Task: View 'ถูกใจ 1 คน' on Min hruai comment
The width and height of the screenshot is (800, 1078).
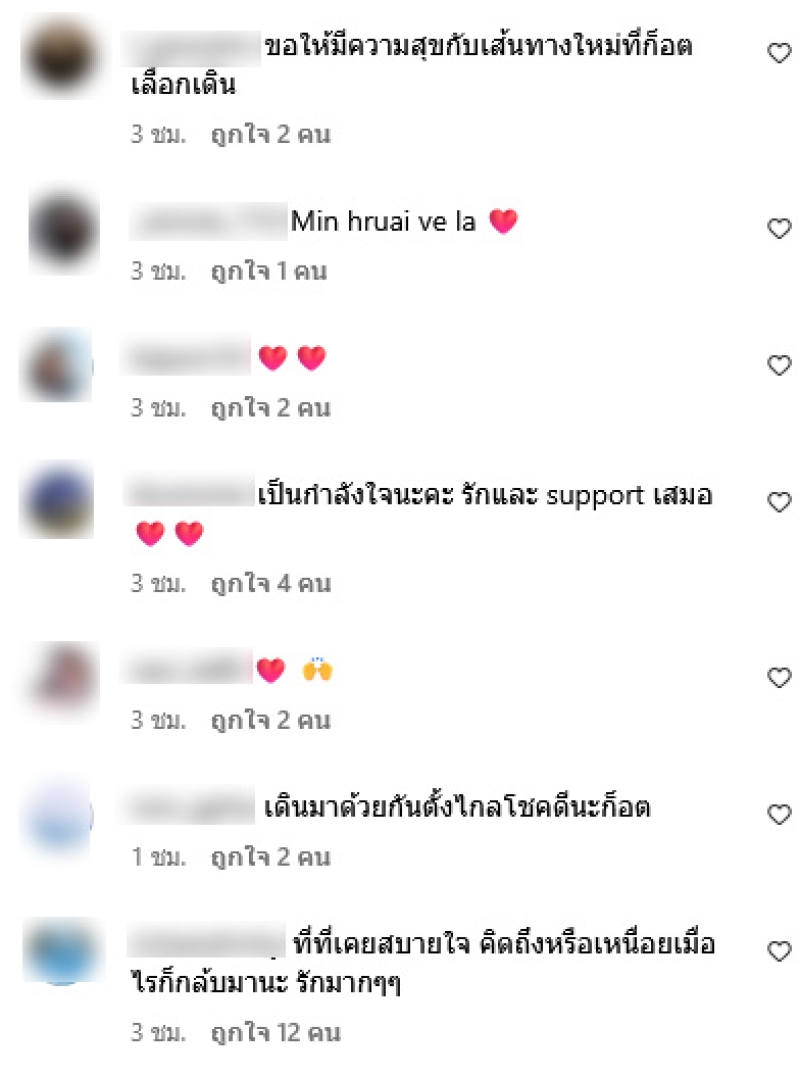Action: pos(269,271)
